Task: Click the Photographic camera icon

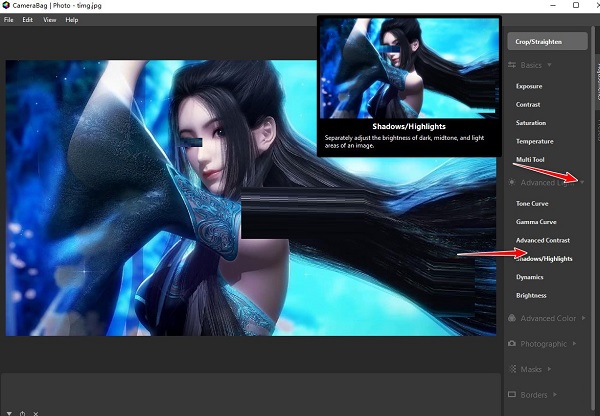Action: [512, 344]
